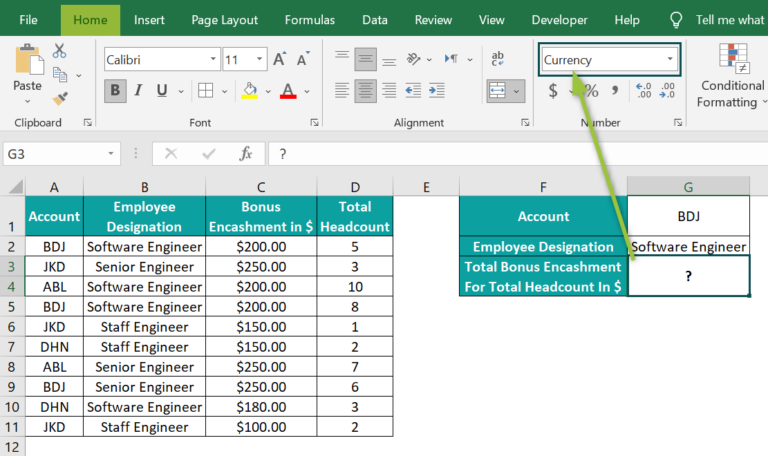Image resolution: width=768 pixels, height=456 pixels.
Task: Click the Wrap Text icon
Action: [x=498, y=60]
